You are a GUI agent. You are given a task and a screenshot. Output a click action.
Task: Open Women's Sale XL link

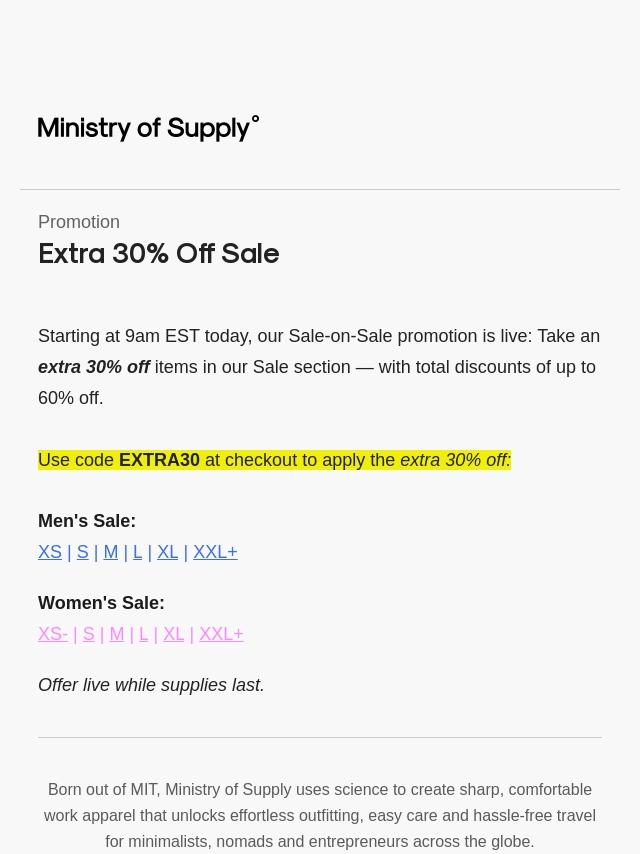pos(173,634)
